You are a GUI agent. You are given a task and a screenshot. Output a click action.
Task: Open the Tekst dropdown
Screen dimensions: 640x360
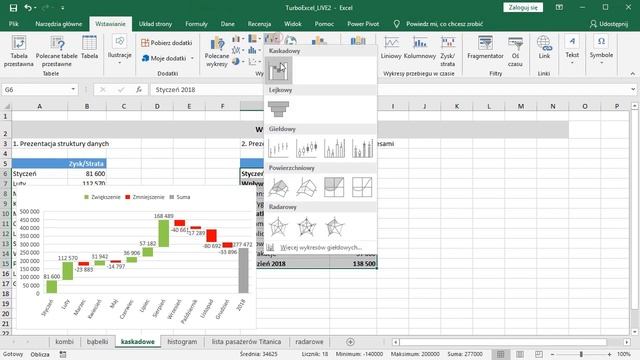pyautogui.click(x=572, y=50)
